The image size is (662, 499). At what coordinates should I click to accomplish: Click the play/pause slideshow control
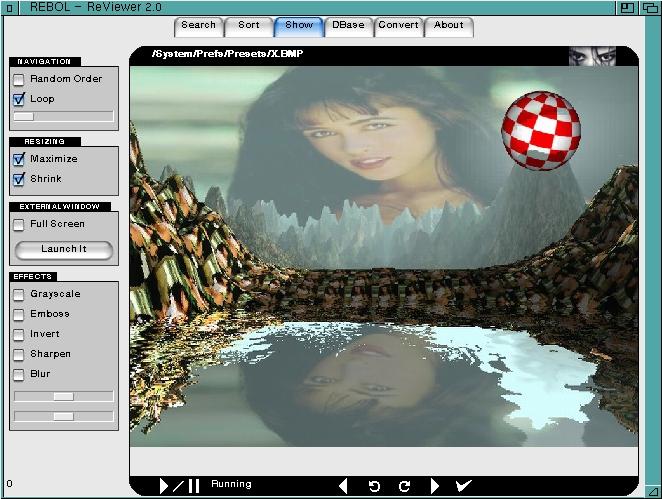click(180, 486)
